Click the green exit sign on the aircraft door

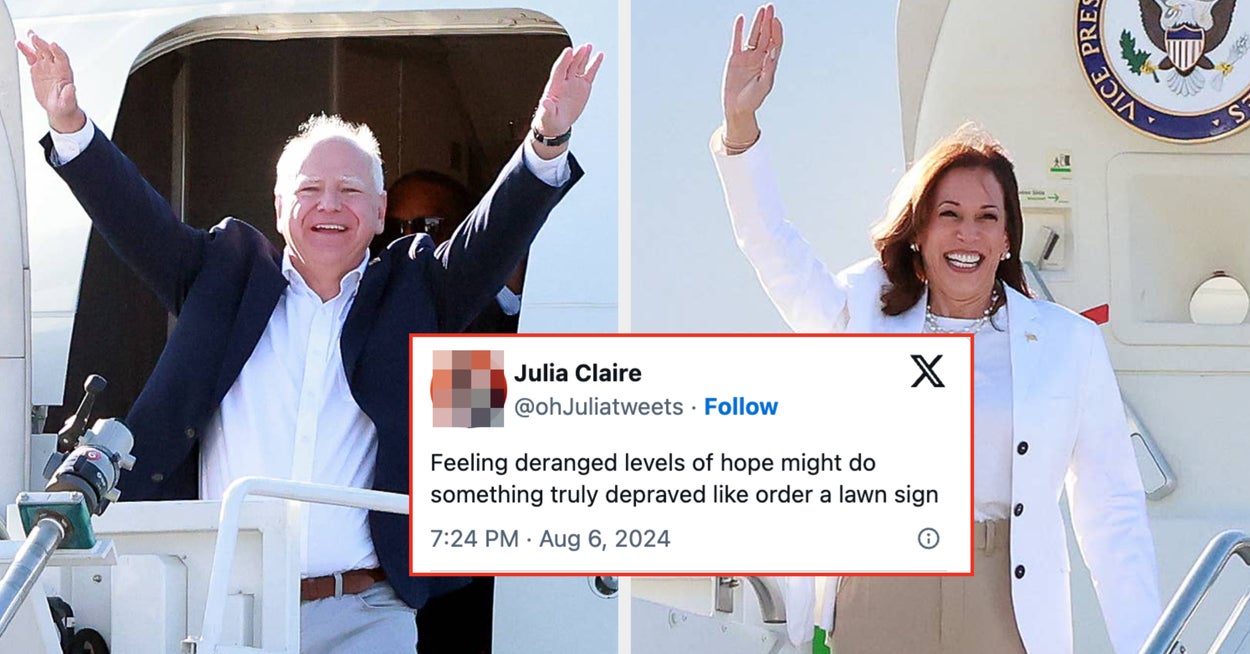(x=1060, y=162)
